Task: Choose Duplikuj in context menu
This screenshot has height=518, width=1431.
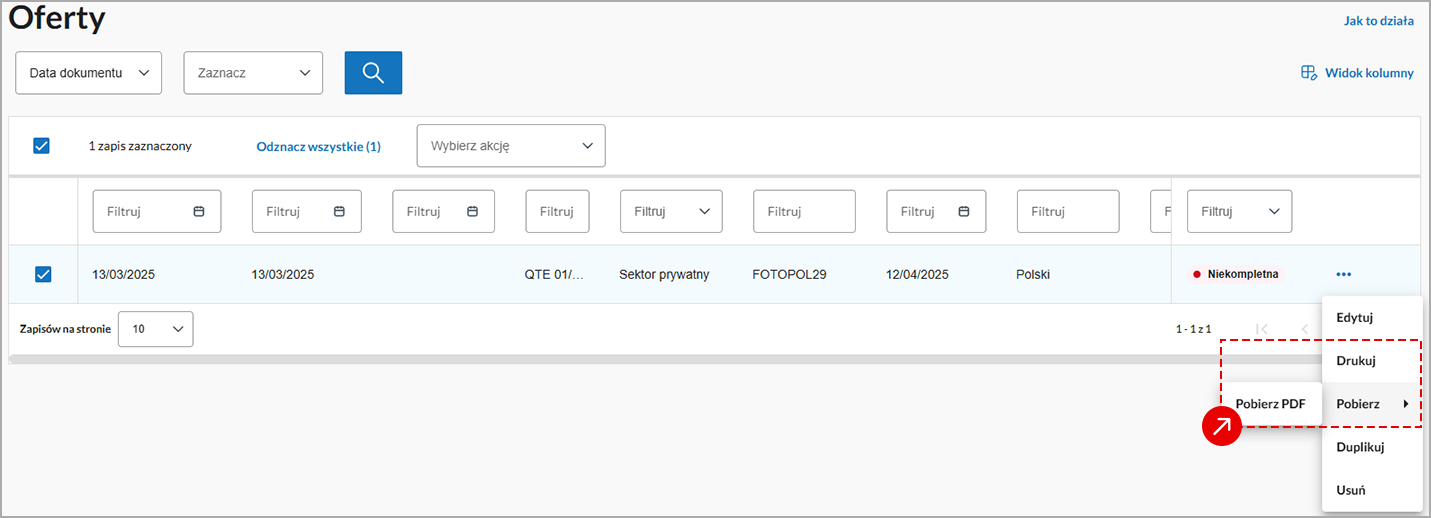Action: click(1360, 447)
